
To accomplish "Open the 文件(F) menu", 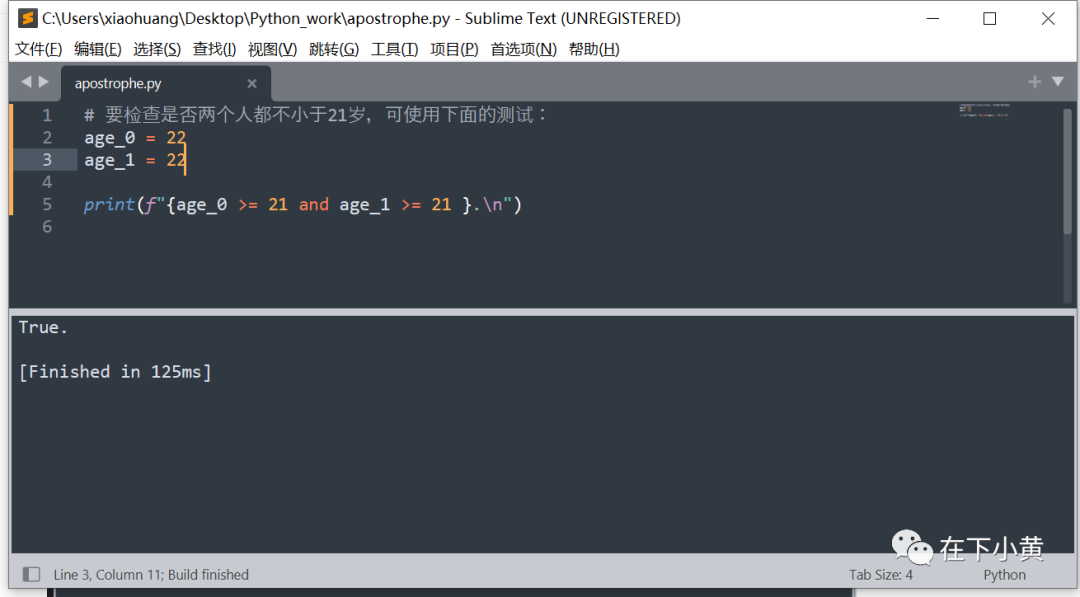I will [39, 50].
